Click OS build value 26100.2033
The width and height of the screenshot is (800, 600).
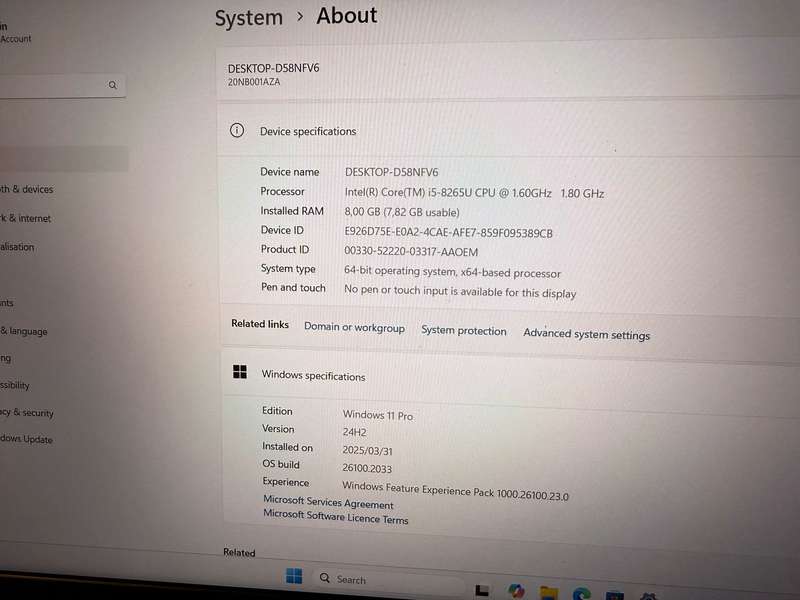point(367,468)
